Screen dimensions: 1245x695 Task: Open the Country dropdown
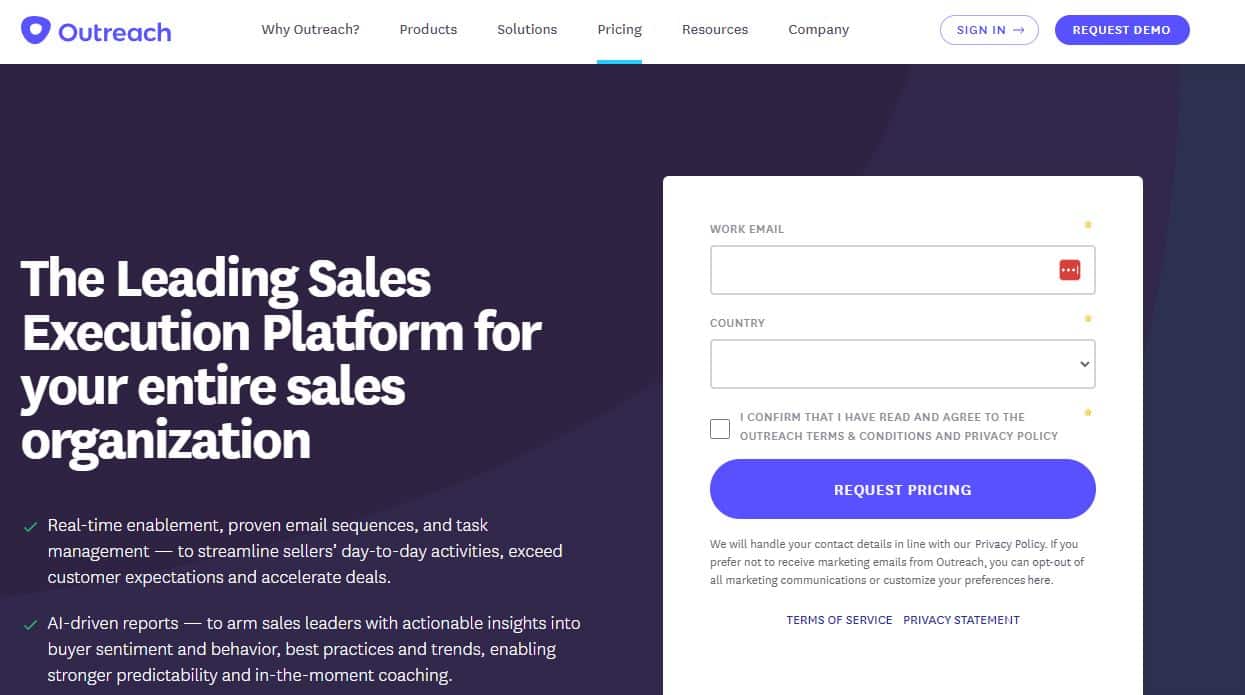point(902,364)
